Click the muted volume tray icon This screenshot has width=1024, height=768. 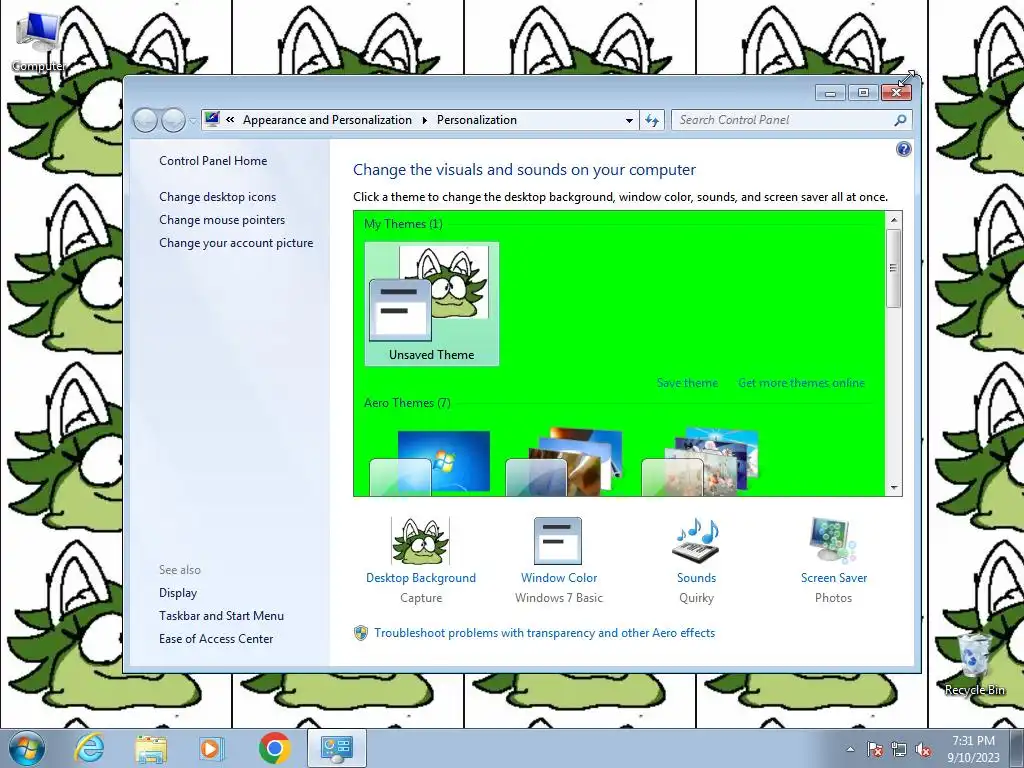tap(923, 750)
